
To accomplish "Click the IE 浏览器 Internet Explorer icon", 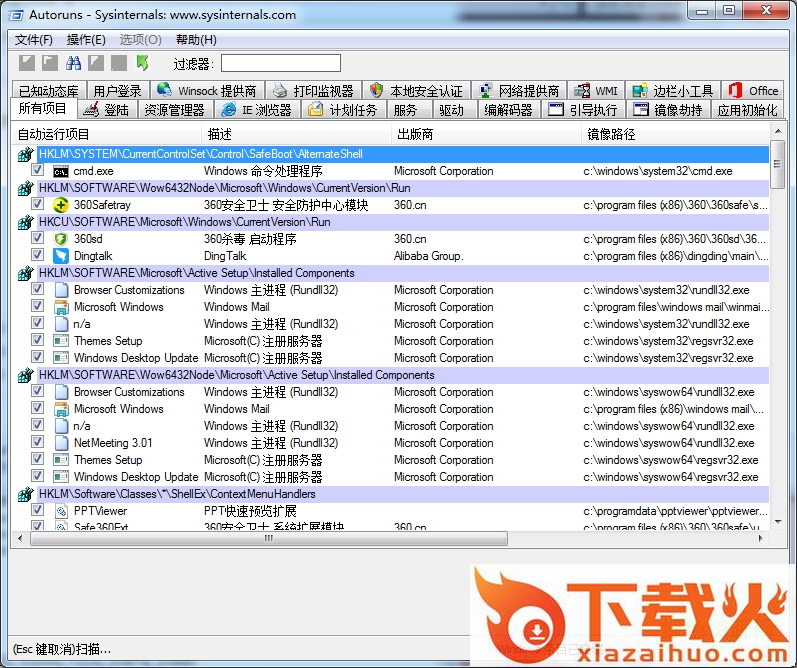I will (229, 109).
